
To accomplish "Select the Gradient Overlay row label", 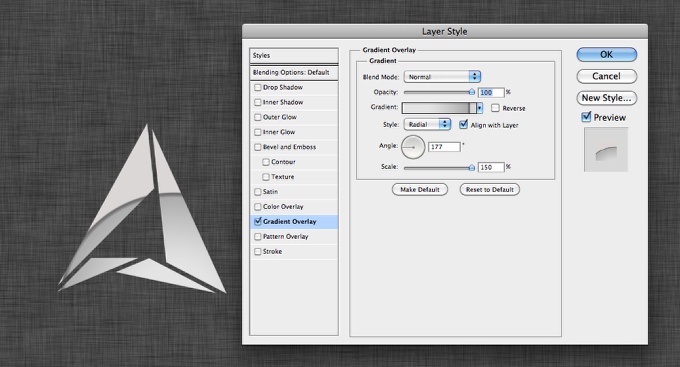I will point(289,222).
